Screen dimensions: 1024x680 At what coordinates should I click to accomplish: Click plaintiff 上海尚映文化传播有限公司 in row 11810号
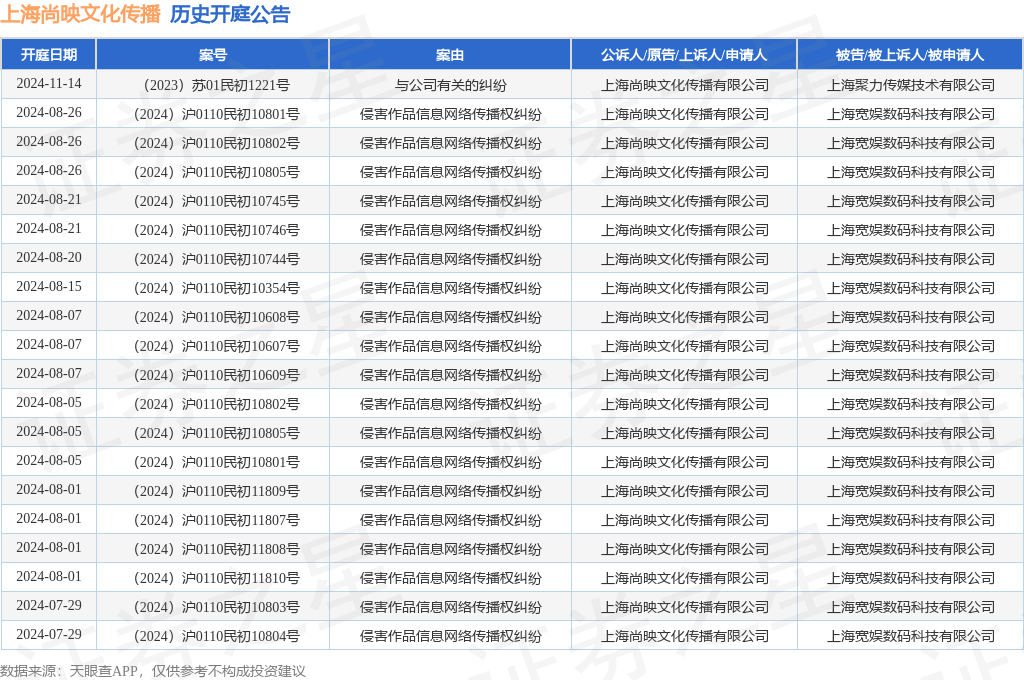[684, 578]
